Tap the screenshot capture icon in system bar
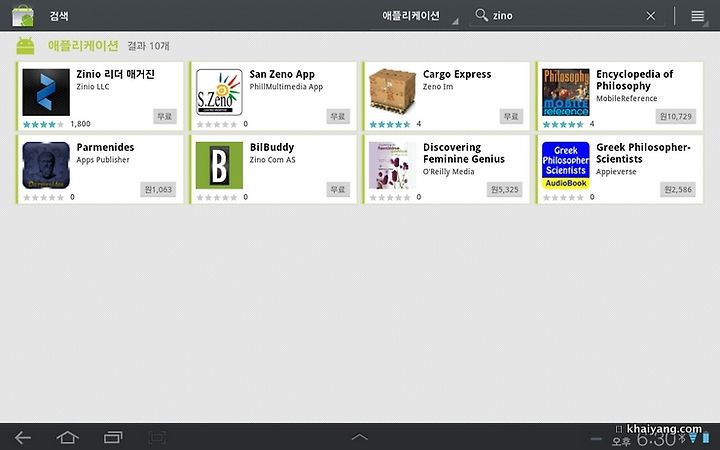 (157, 437)
